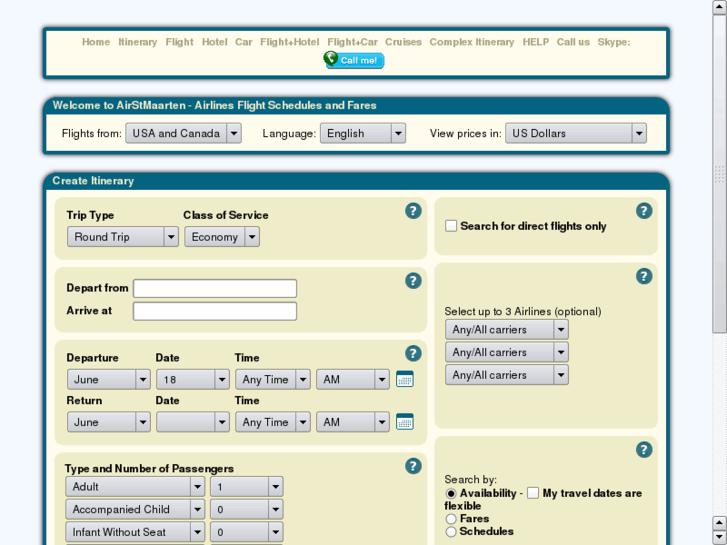Image resolution: width=727 pixels, height=545 pixels.
Task: Open Flight+Hotel in navigation bar
Action: 289,42
